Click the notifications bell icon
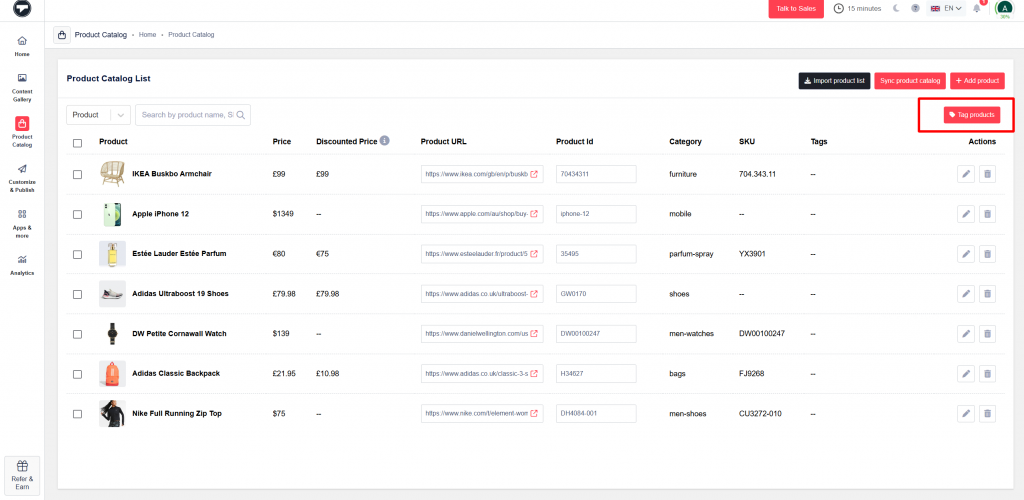 [x=977, y=9]
